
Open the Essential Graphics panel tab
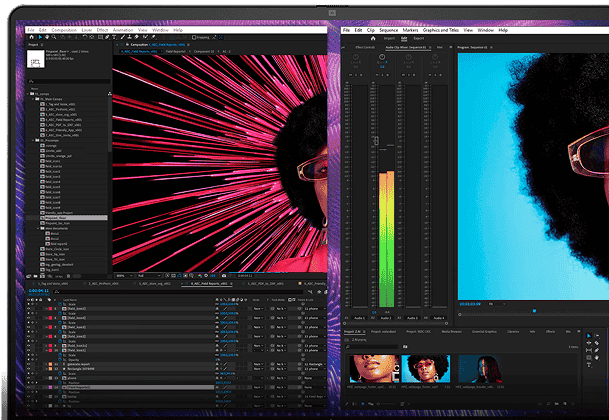pyautogui.click(x=484, y=331)
